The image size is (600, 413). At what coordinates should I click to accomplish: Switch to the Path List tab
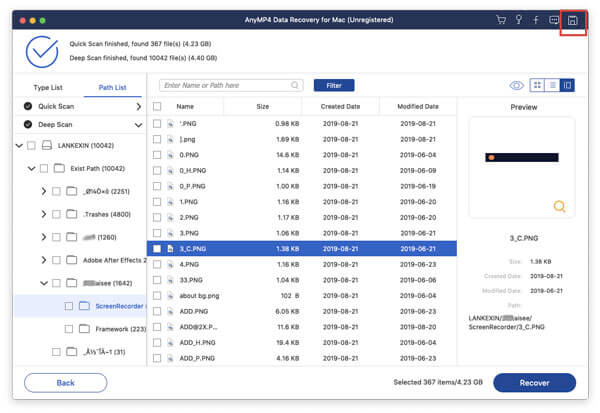tap(112, 88)
